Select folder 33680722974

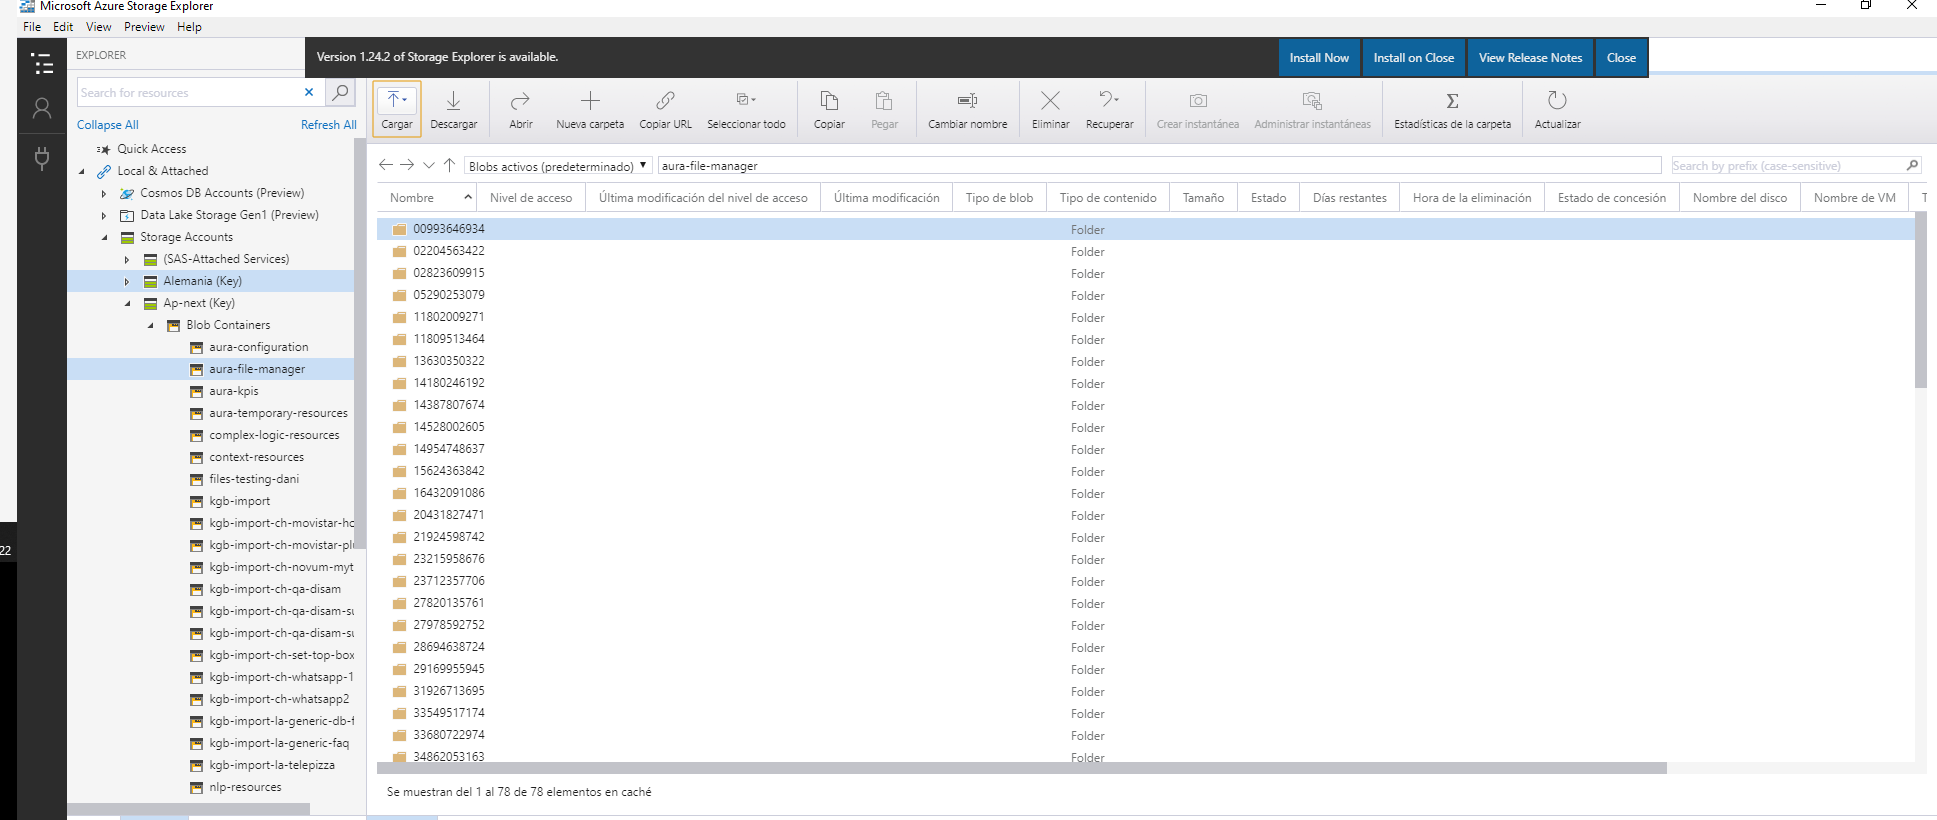pos(449,735)
